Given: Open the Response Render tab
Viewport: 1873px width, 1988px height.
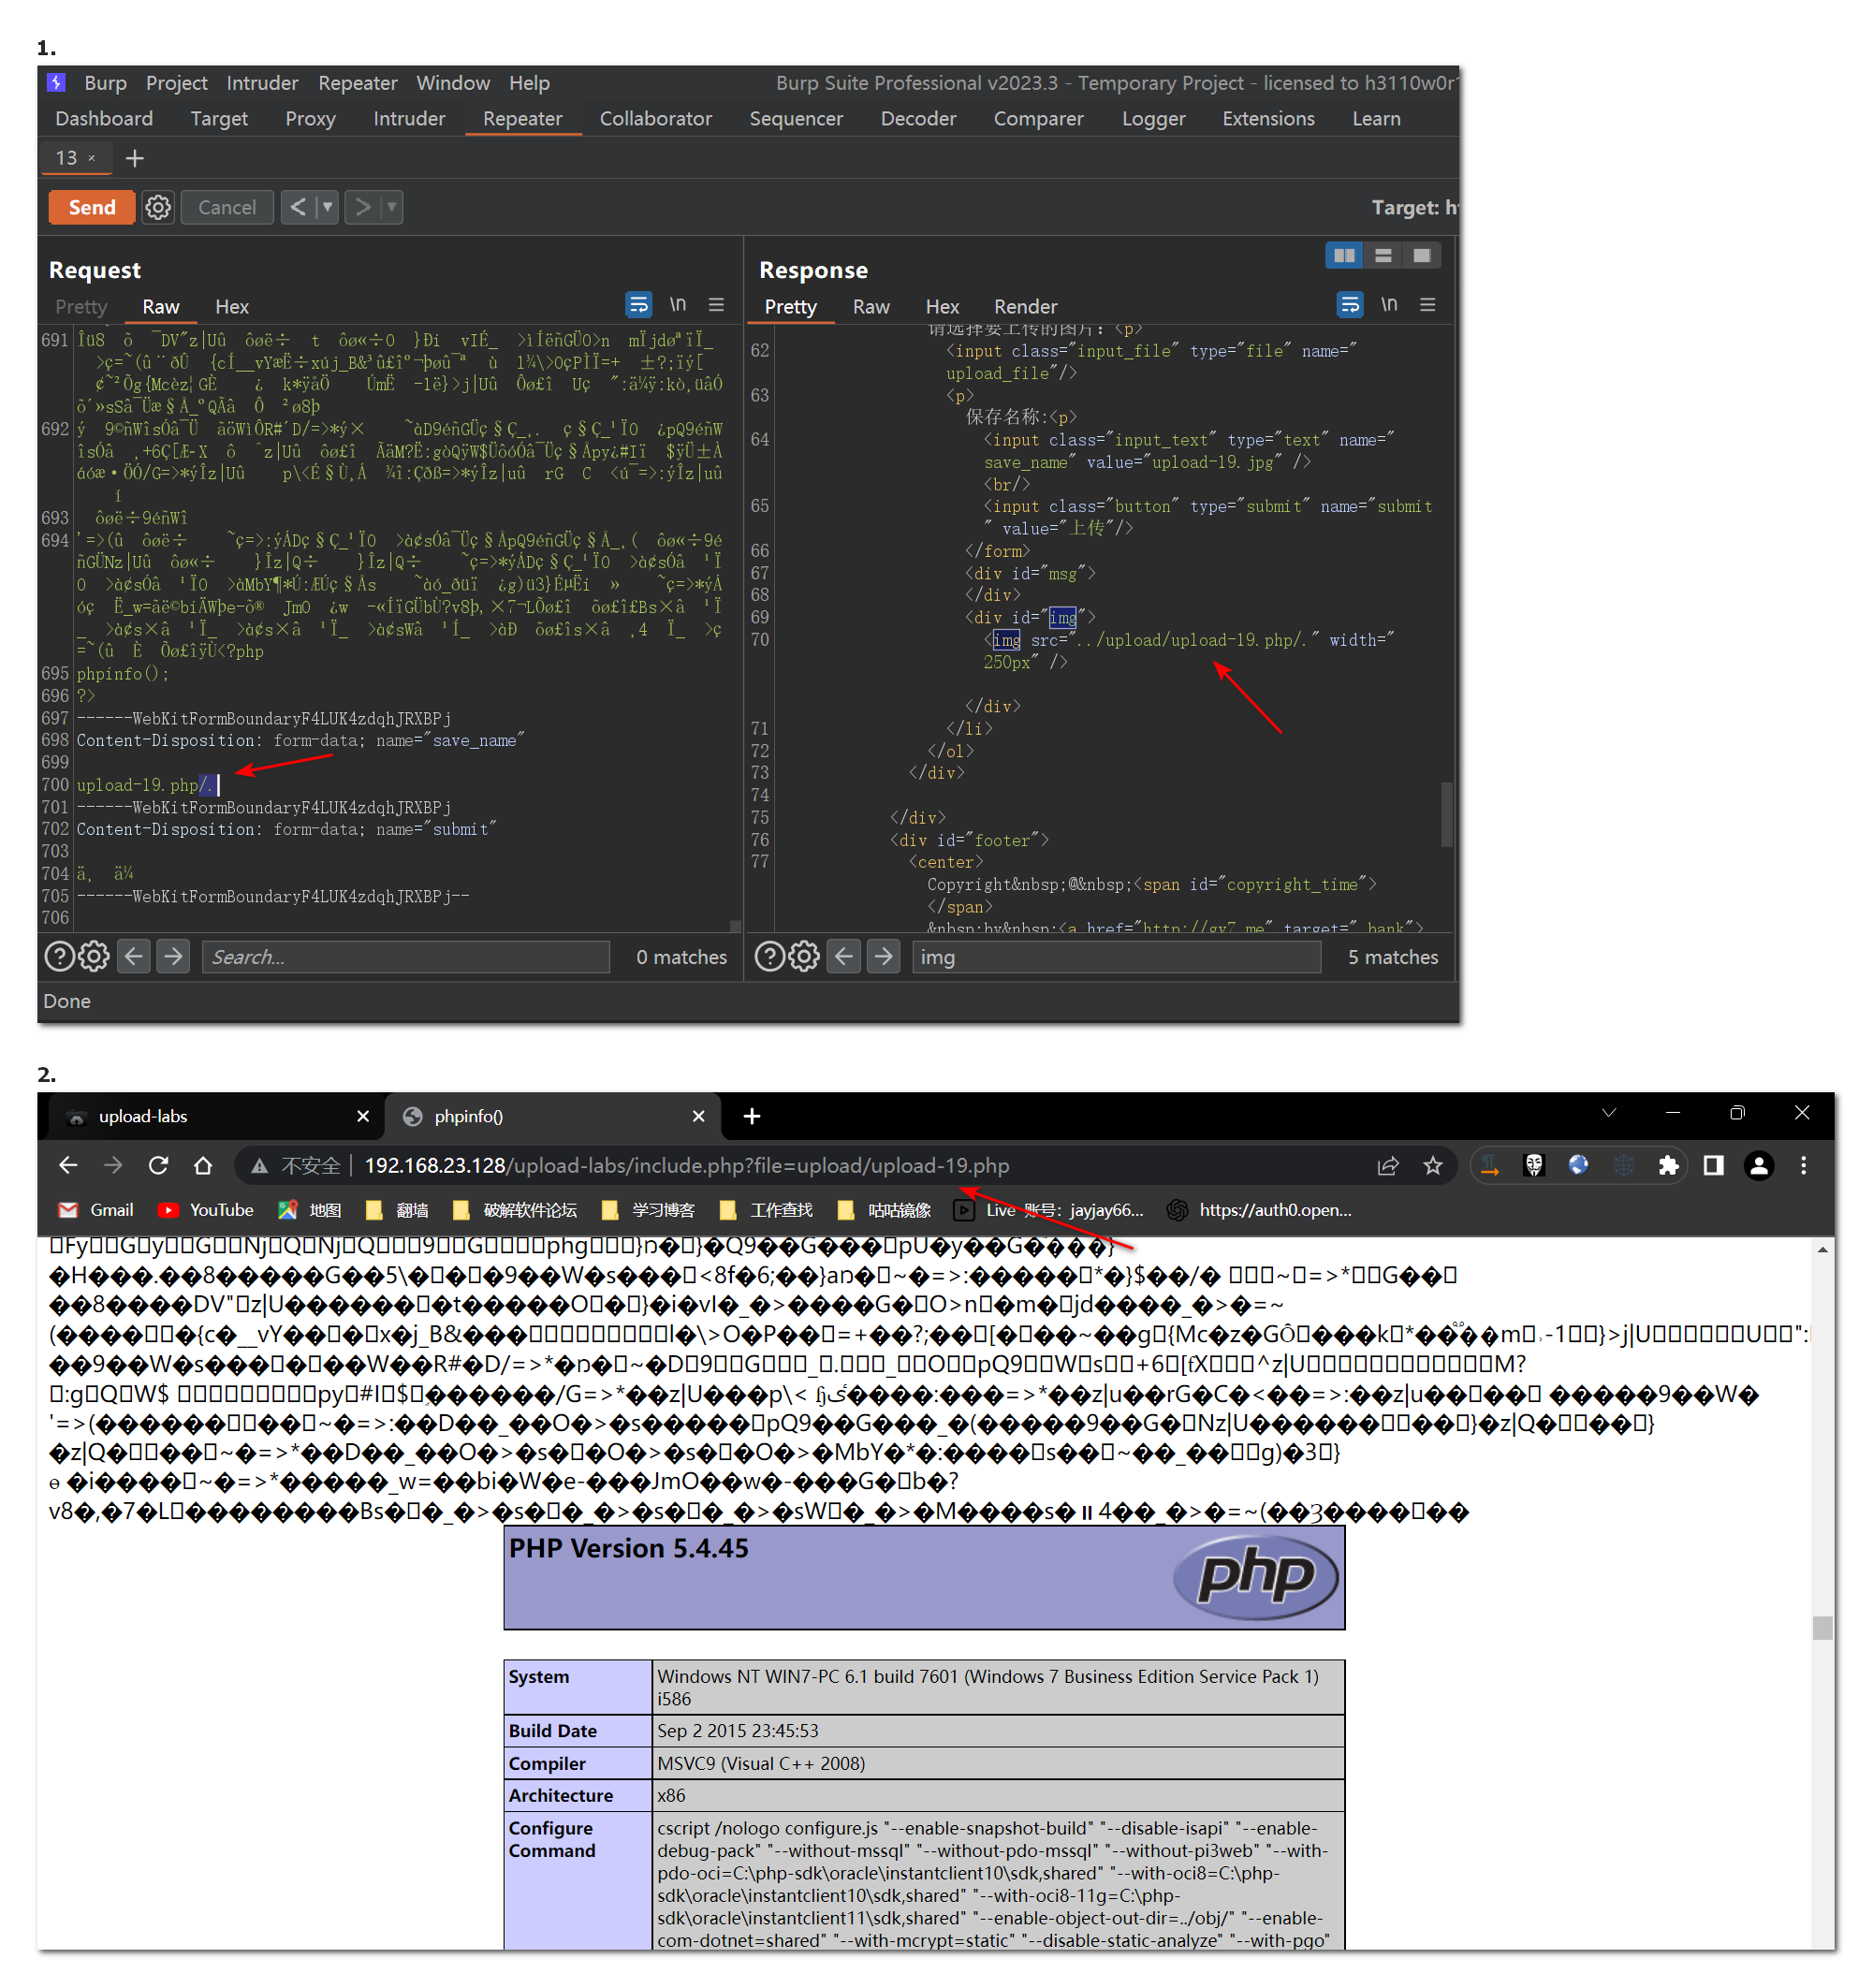Looking at the screenshot, I should click(x=1024, y=307).
